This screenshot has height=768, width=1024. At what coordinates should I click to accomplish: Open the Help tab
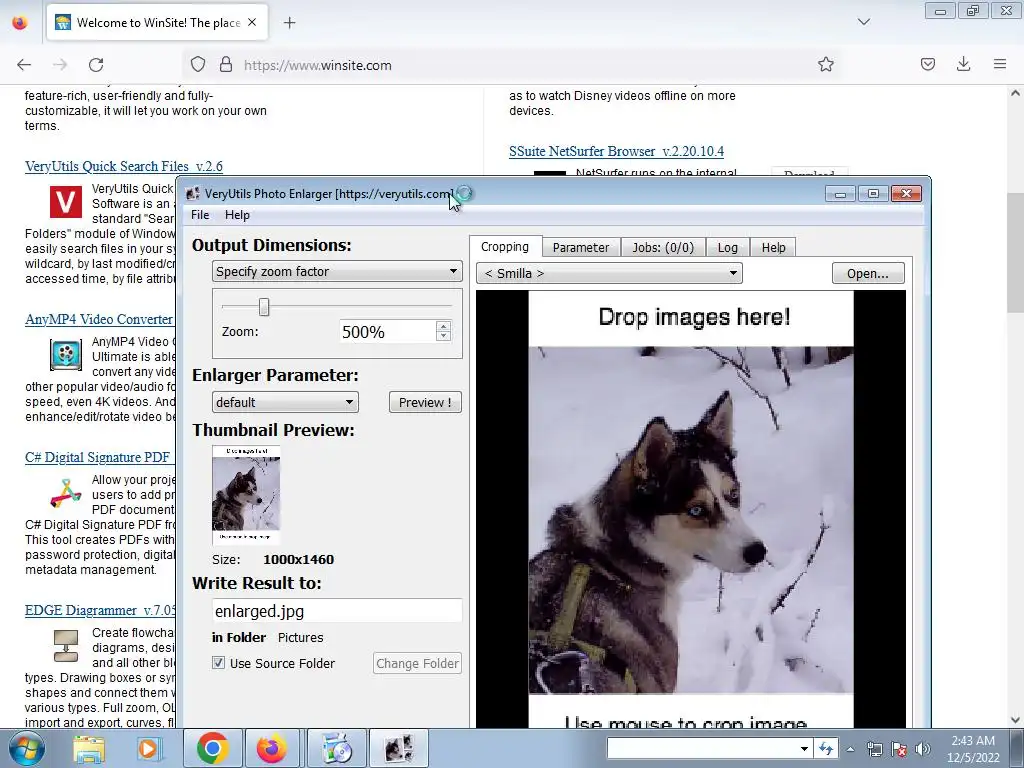pos(773,248)
